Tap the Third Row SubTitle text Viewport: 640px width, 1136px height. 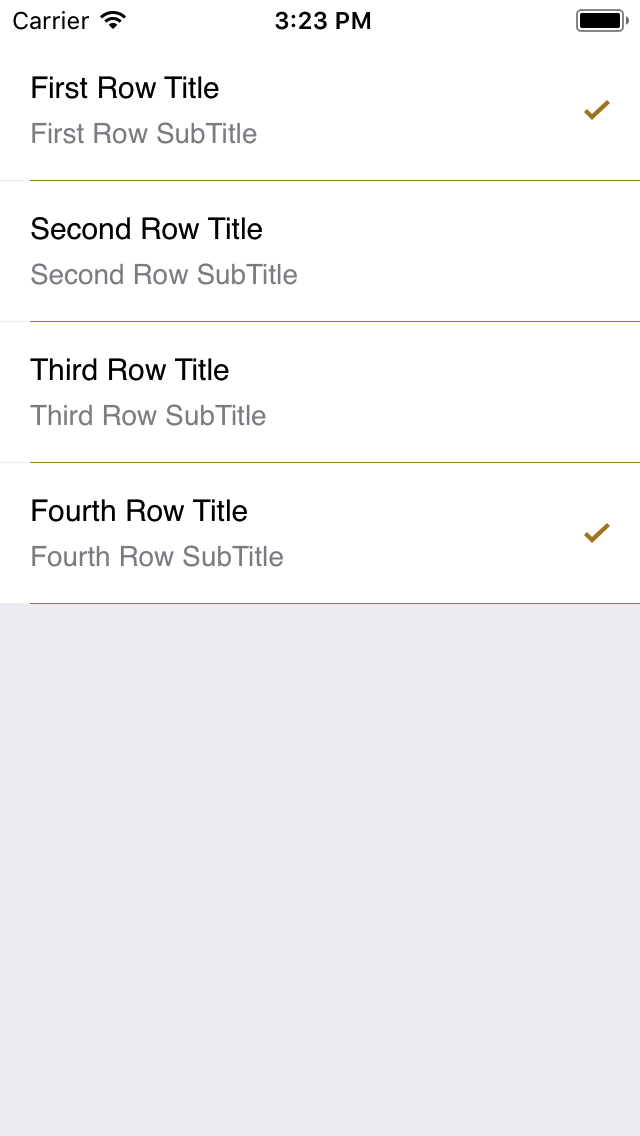(148, 416)
